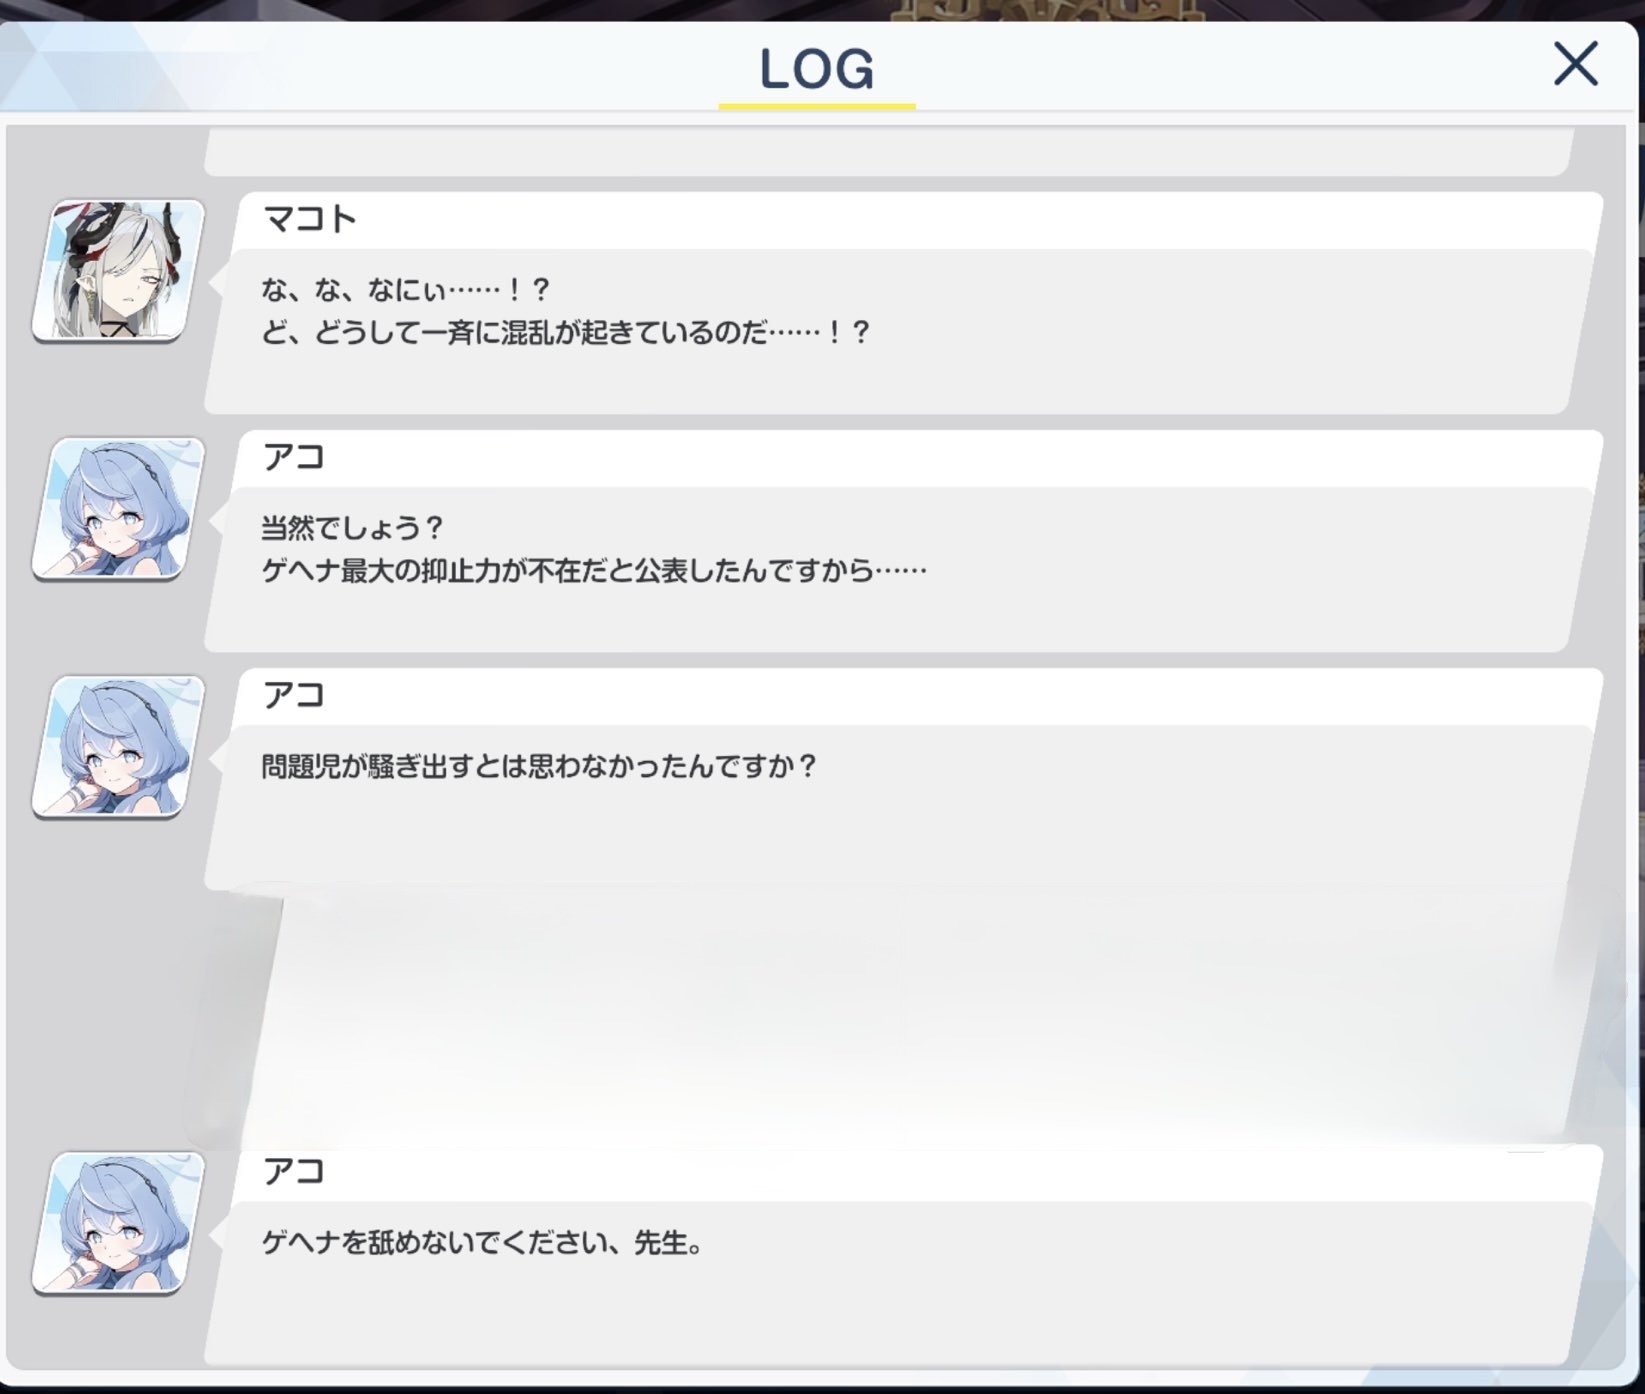Select the first アコ name label

(x=294, y=457)
